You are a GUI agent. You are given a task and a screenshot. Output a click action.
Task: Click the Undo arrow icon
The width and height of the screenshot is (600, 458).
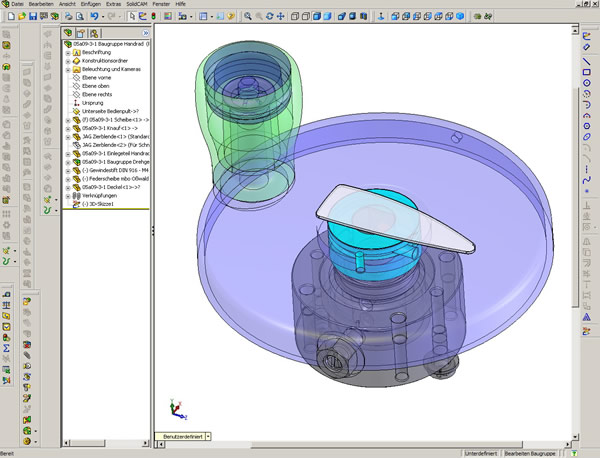94,17
